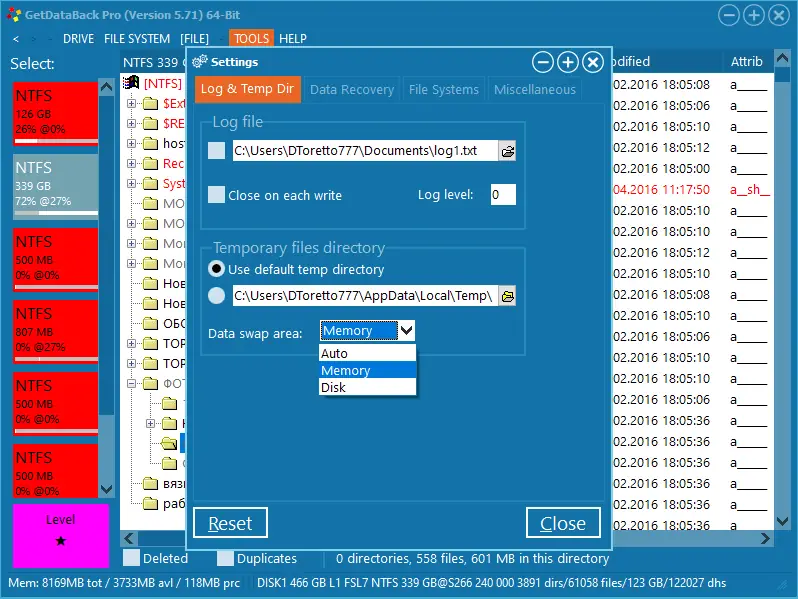798x599 pixels.
Task: Open the DRIVE menu
Action: pos(78,39)
